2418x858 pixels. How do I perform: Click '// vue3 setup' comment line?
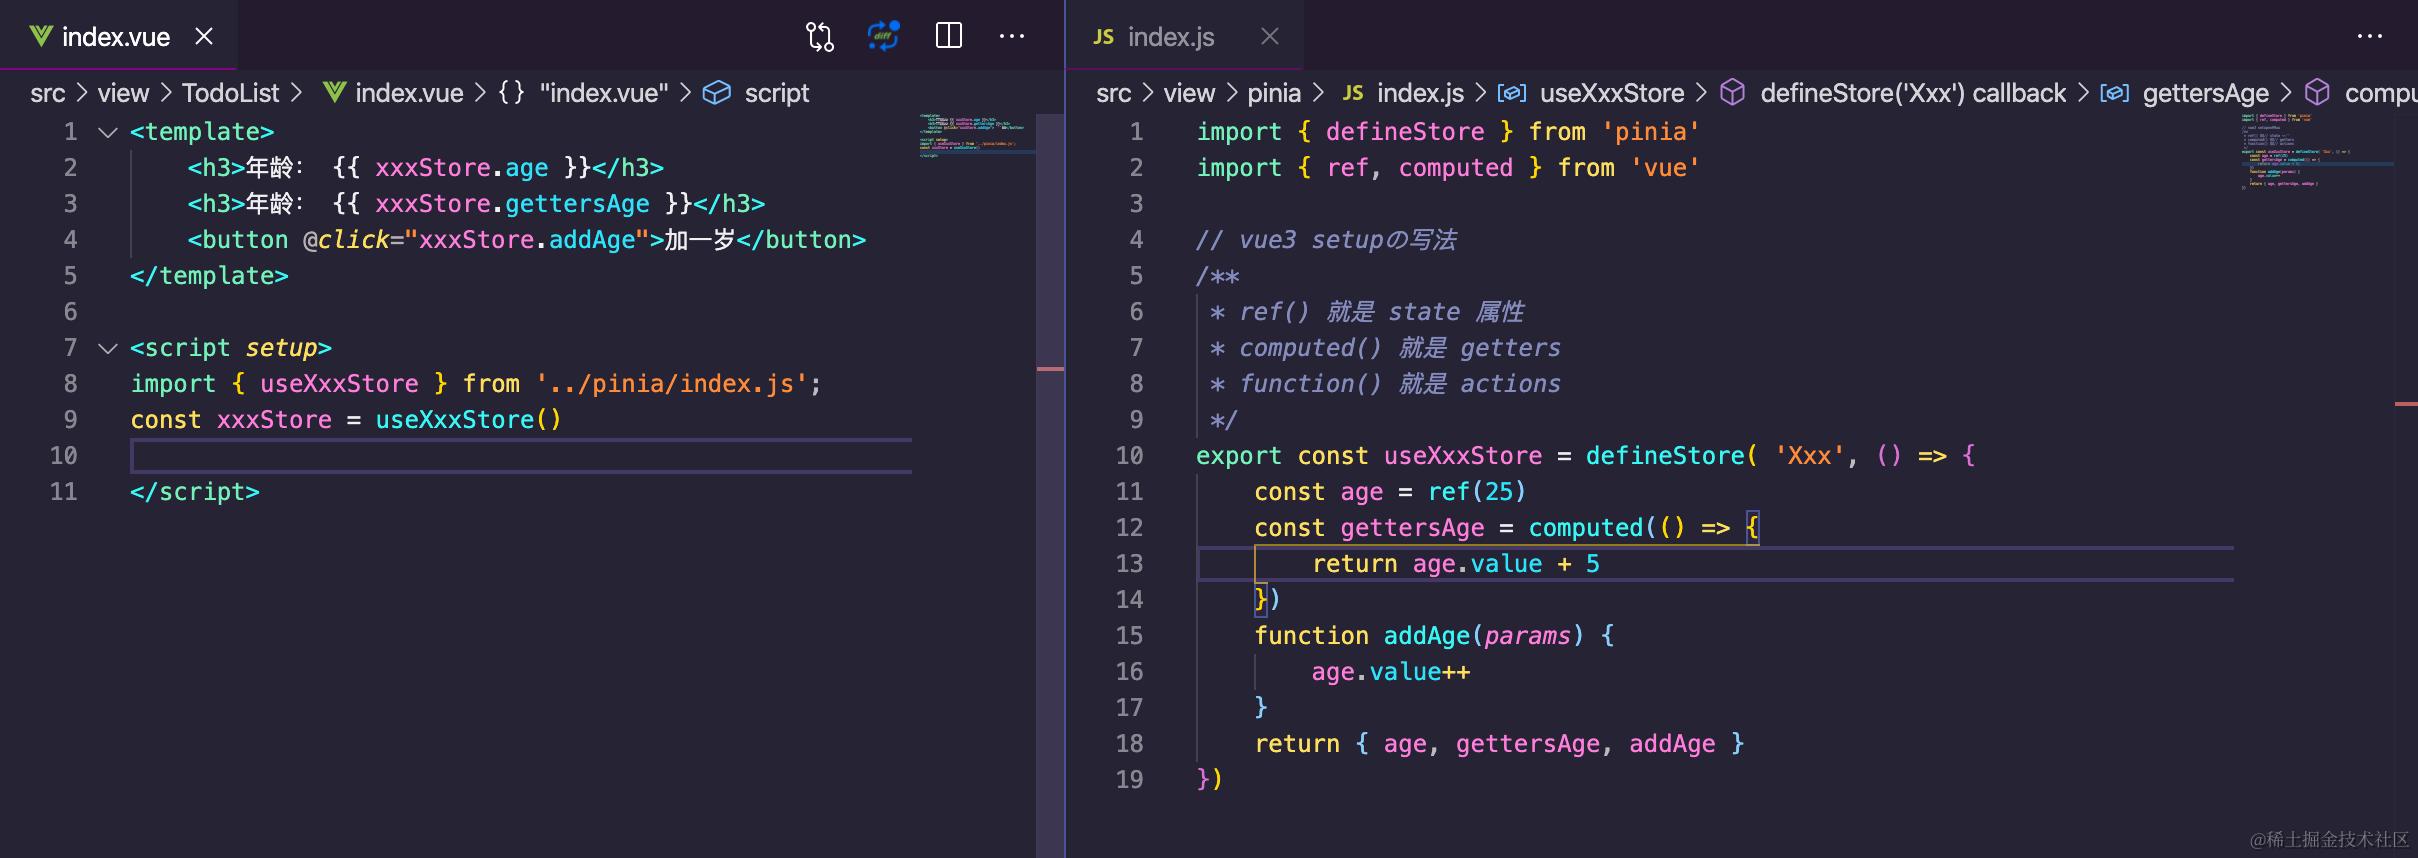(1326, 240)
